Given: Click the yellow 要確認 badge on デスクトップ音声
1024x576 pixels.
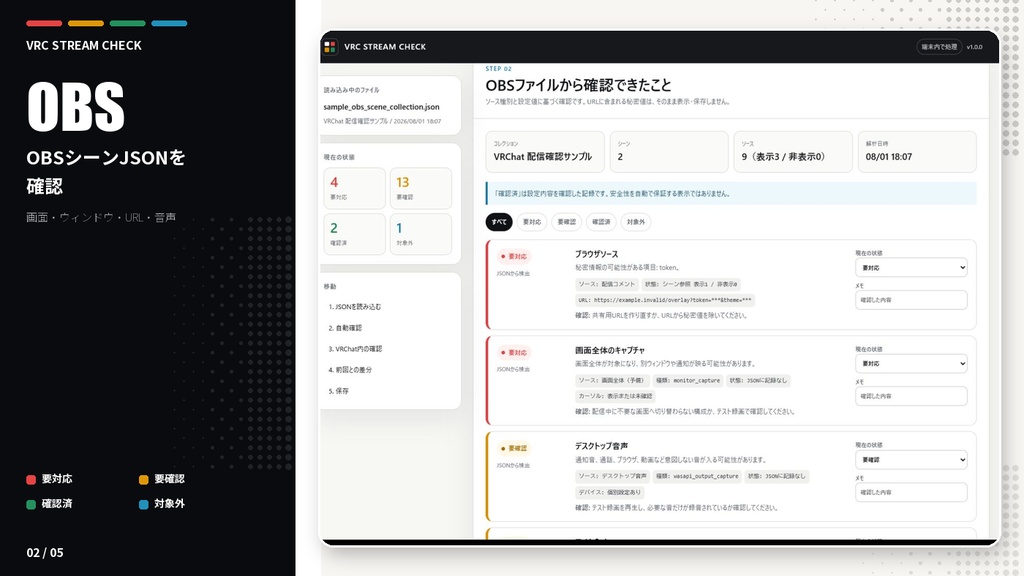Looking at the screenshot, I should [x=514, y=449].
